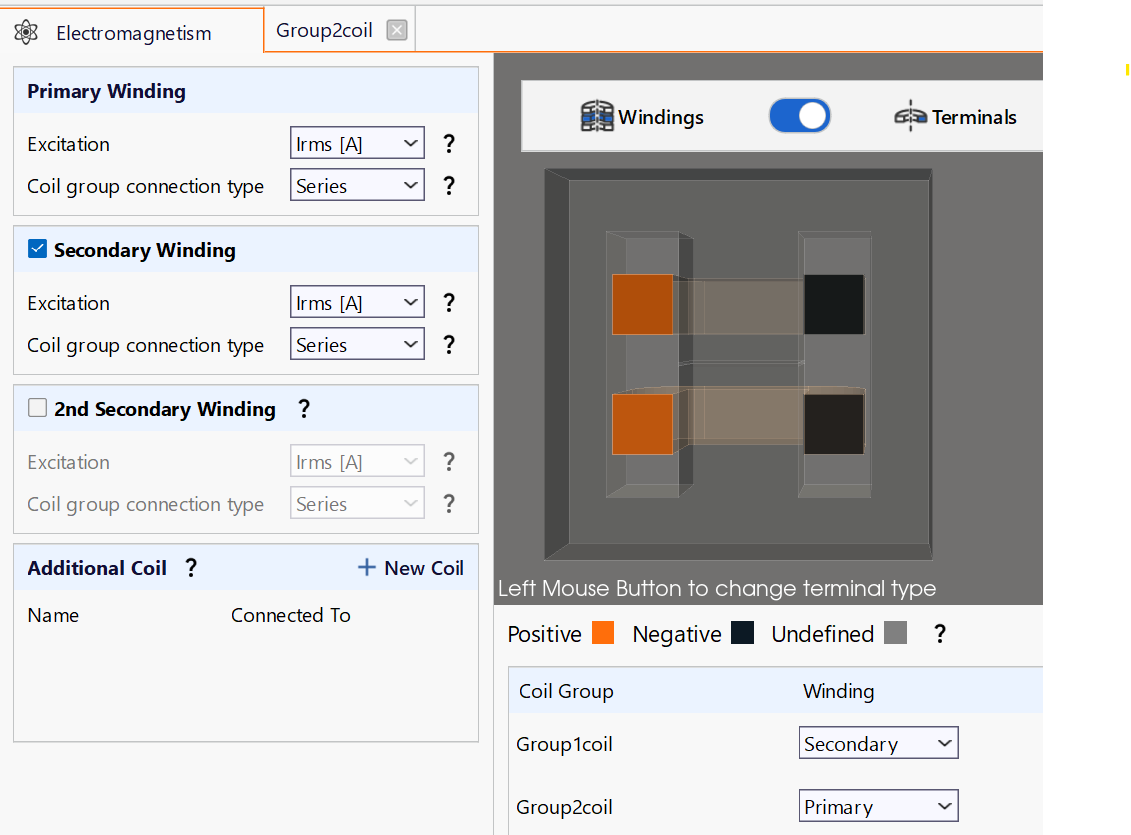Select the Group2coil row label in table
Screen dimensions: 1131x835
(x=564, y=808)
